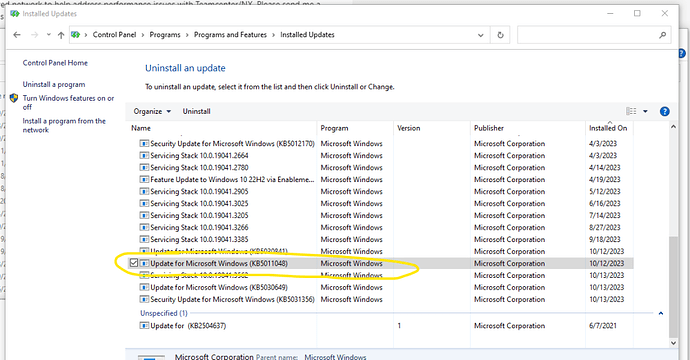Select Servicing Stack 10.0.19041.3205 row
Viewport: 690px width, 360px height.
click(x=381, y=215)
